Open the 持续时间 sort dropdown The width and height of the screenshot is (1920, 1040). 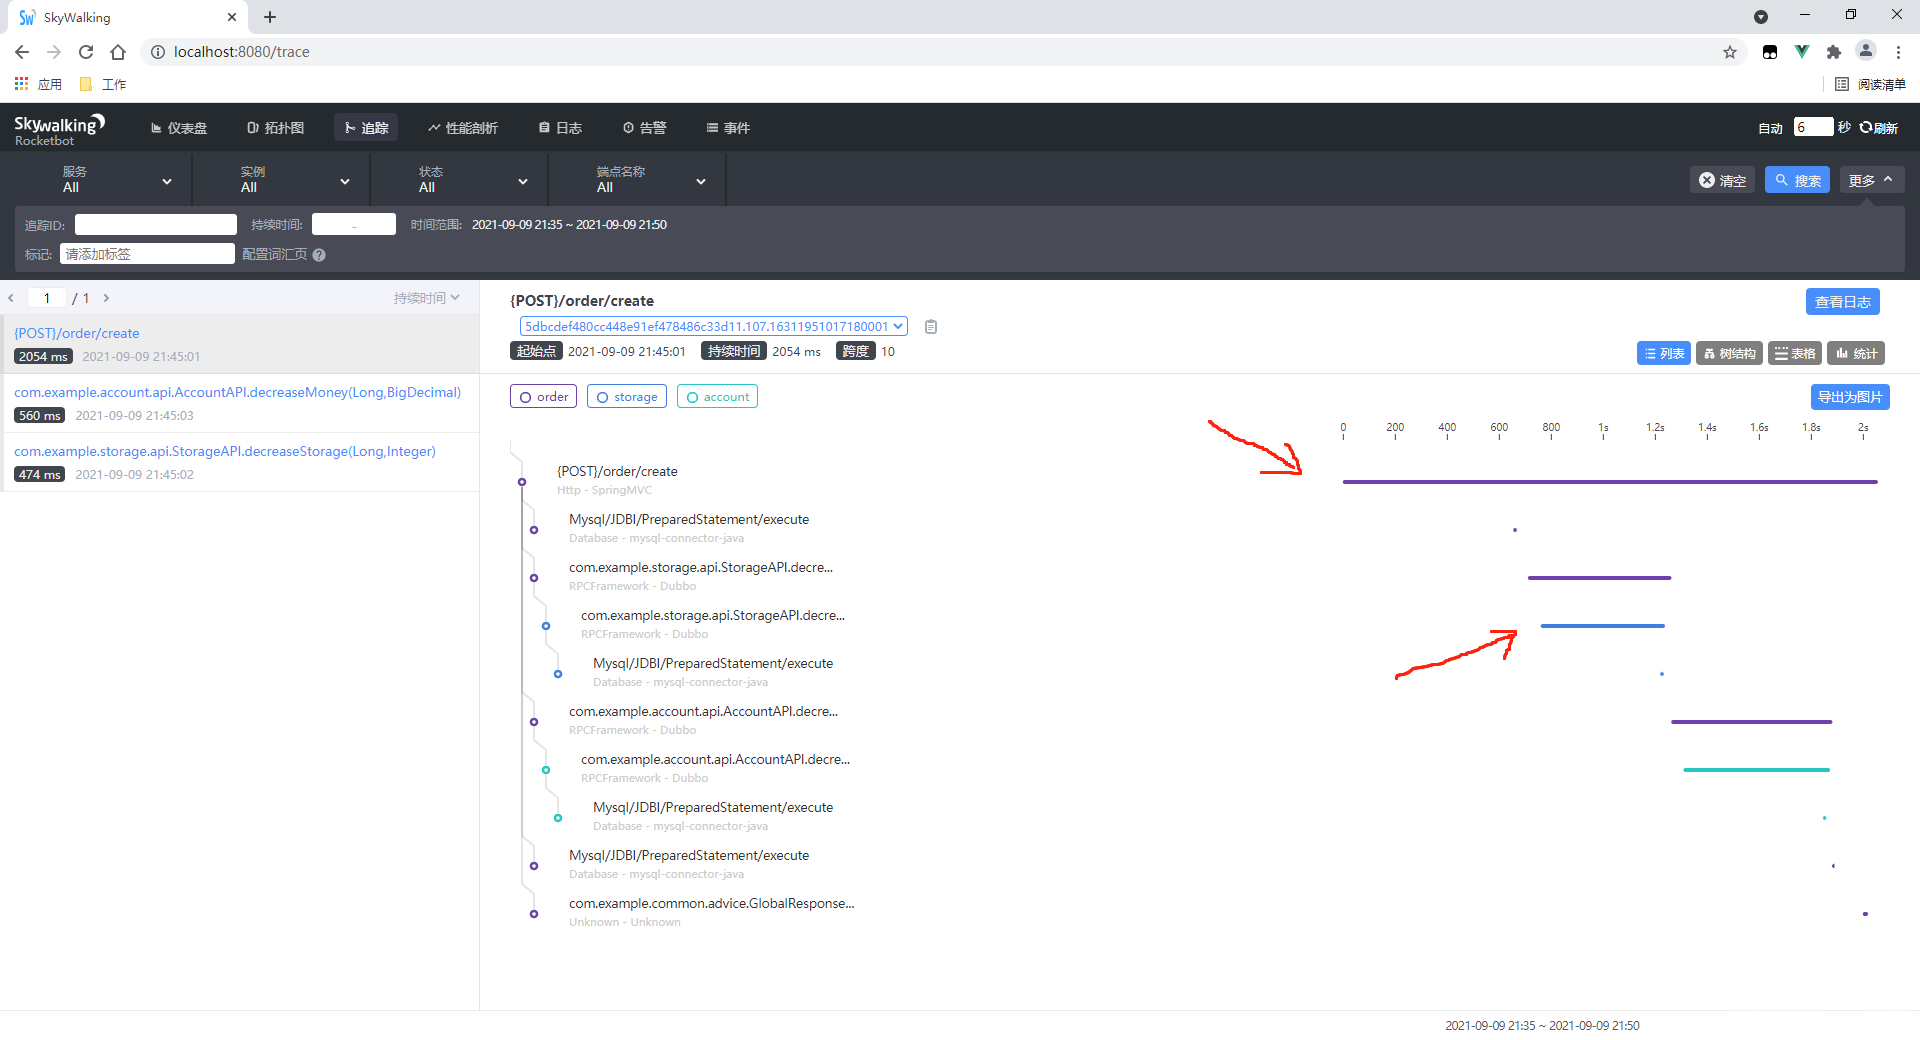427,298
